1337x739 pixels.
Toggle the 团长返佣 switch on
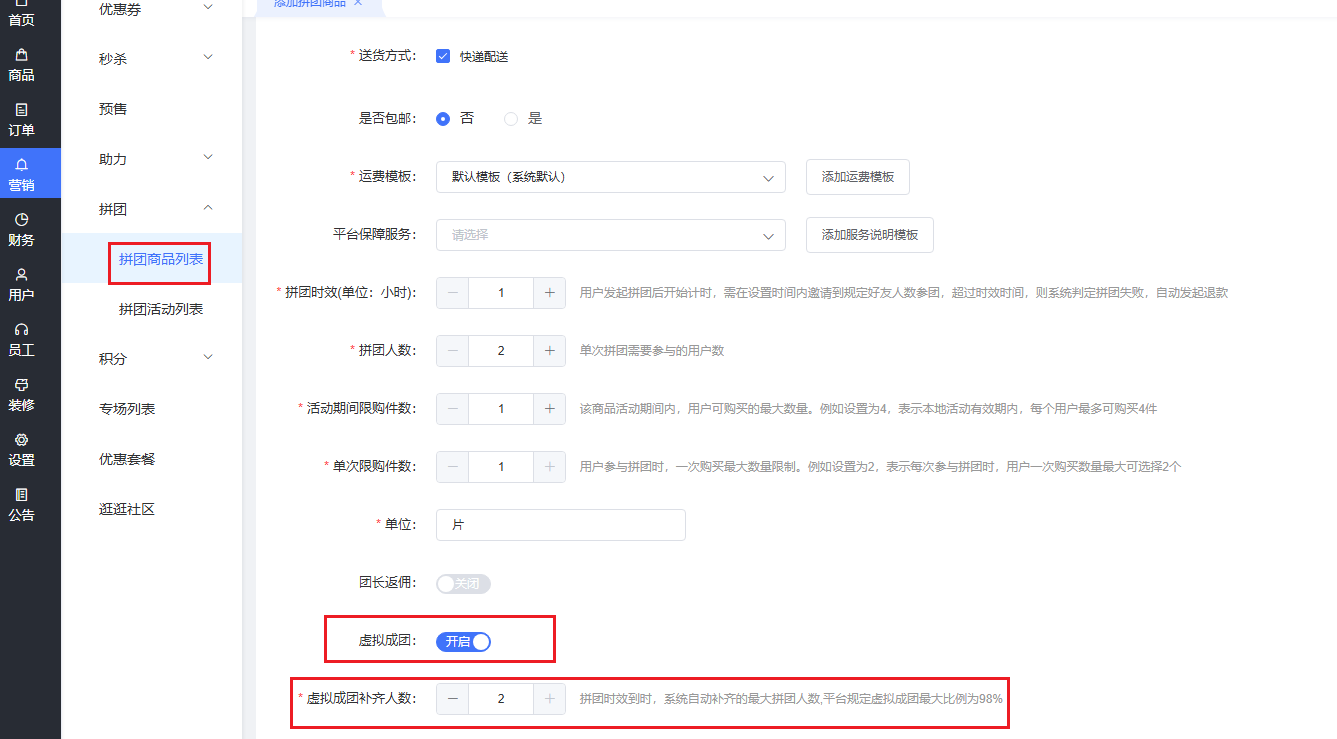coord(463,584)
